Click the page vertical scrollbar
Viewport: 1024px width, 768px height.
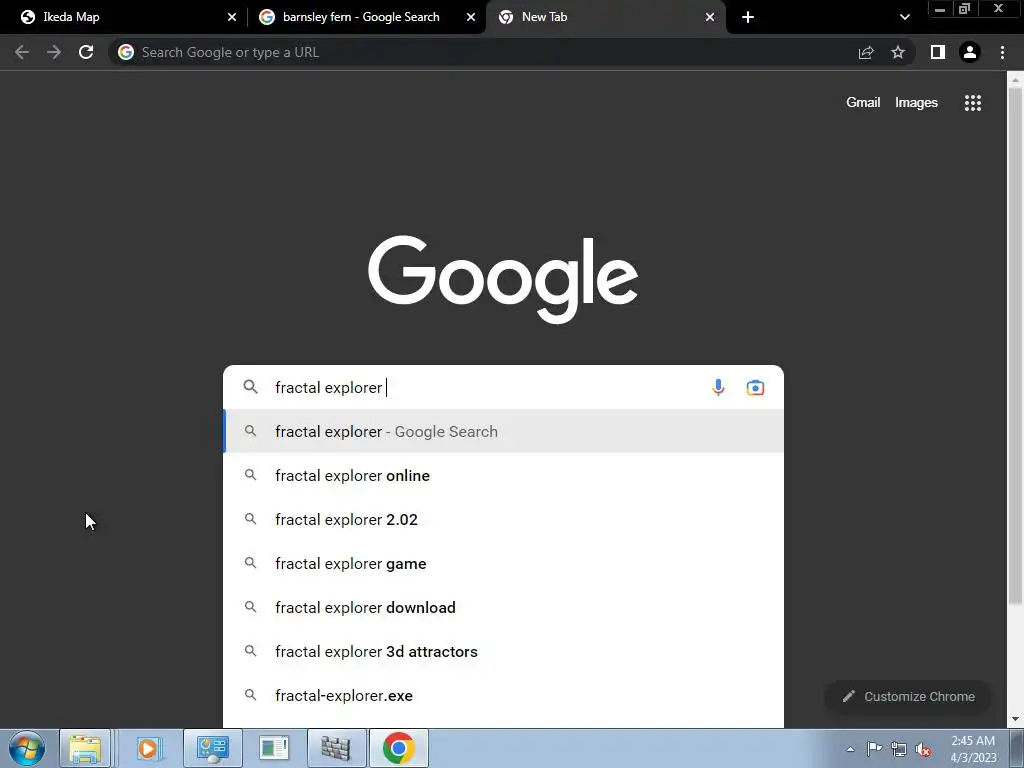pyautogui.click(x=1015, y=346)
